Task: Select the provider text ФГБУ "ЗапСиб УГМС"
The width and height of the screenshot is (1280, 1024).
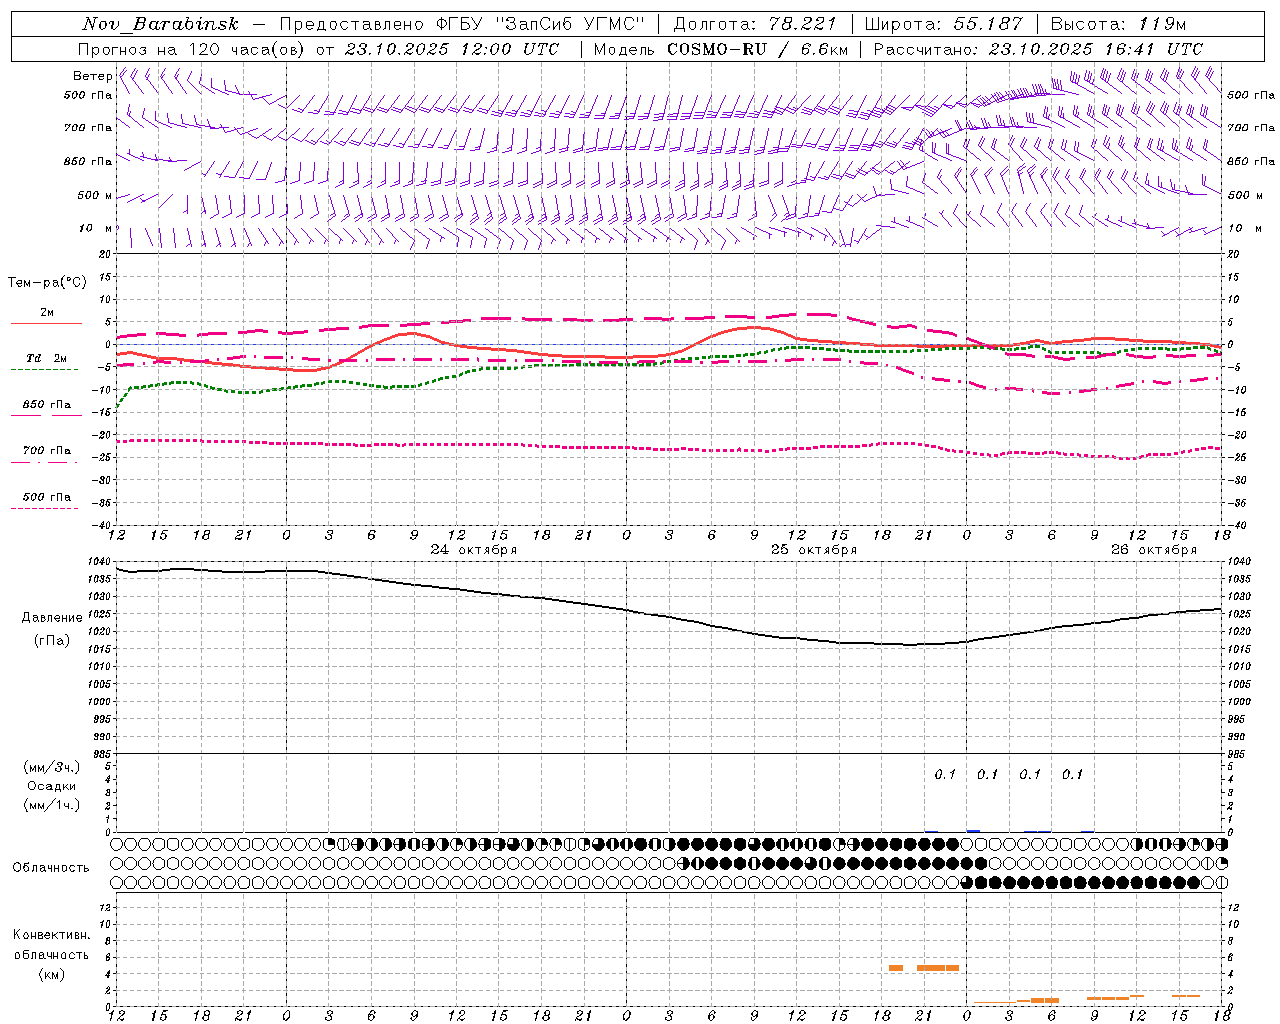Action: coord(540,24)
